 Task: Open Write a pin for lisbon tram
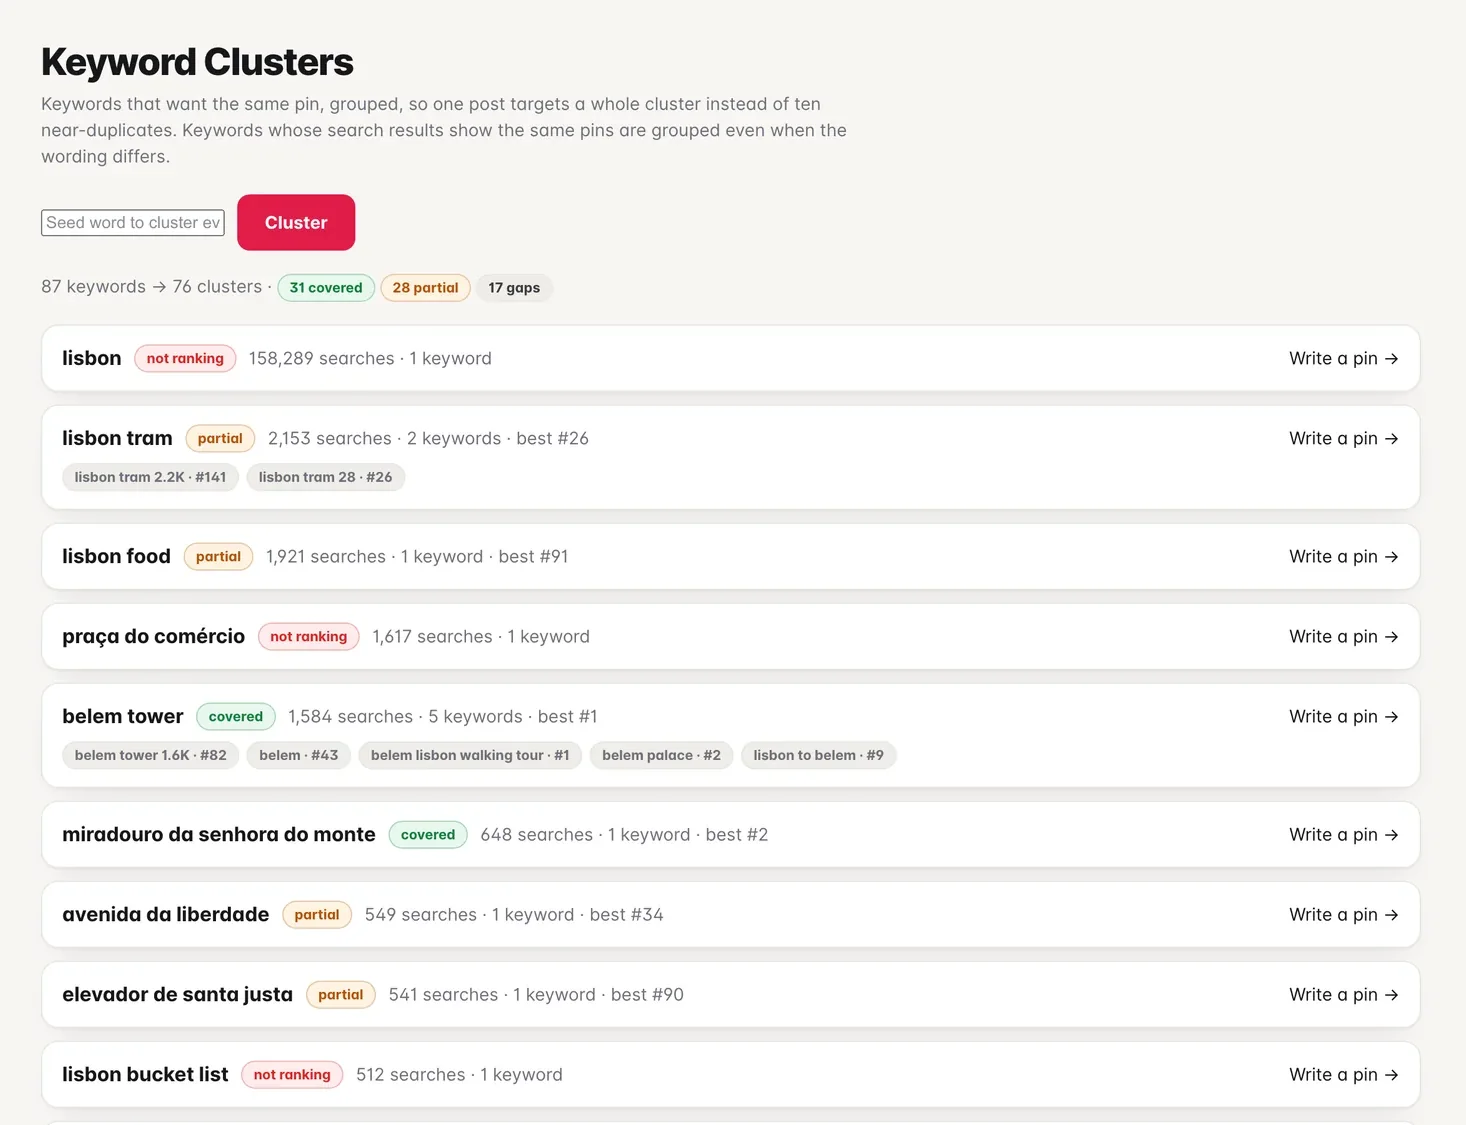(x=1343, y=438)
